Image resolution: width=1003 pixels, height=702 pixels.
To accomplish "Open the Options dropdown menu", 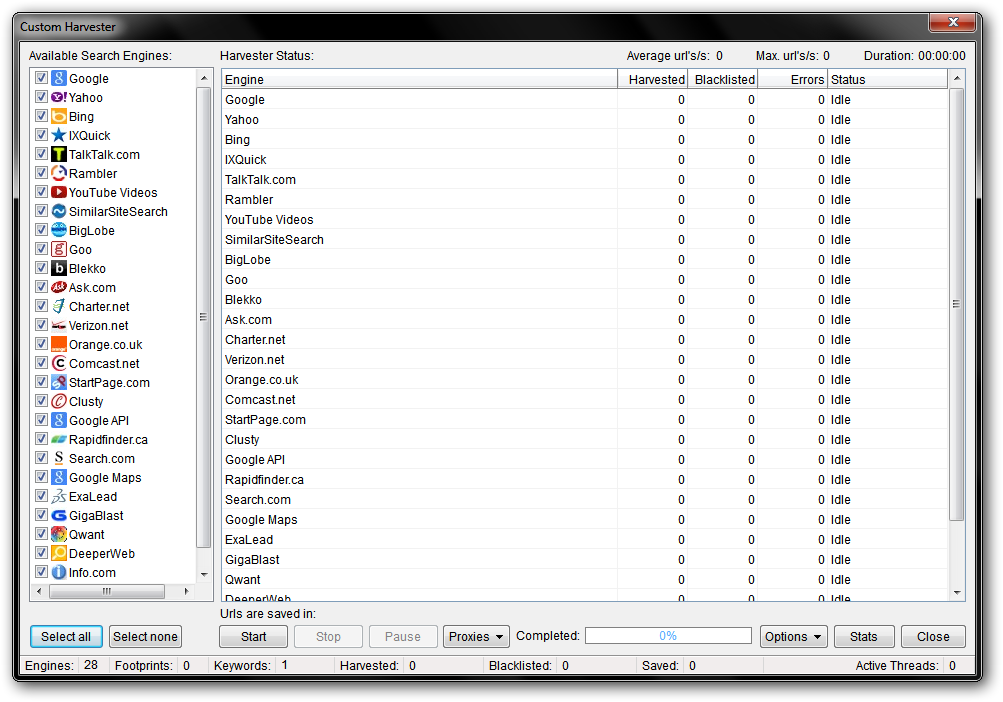I will click(x=793, y=637).
